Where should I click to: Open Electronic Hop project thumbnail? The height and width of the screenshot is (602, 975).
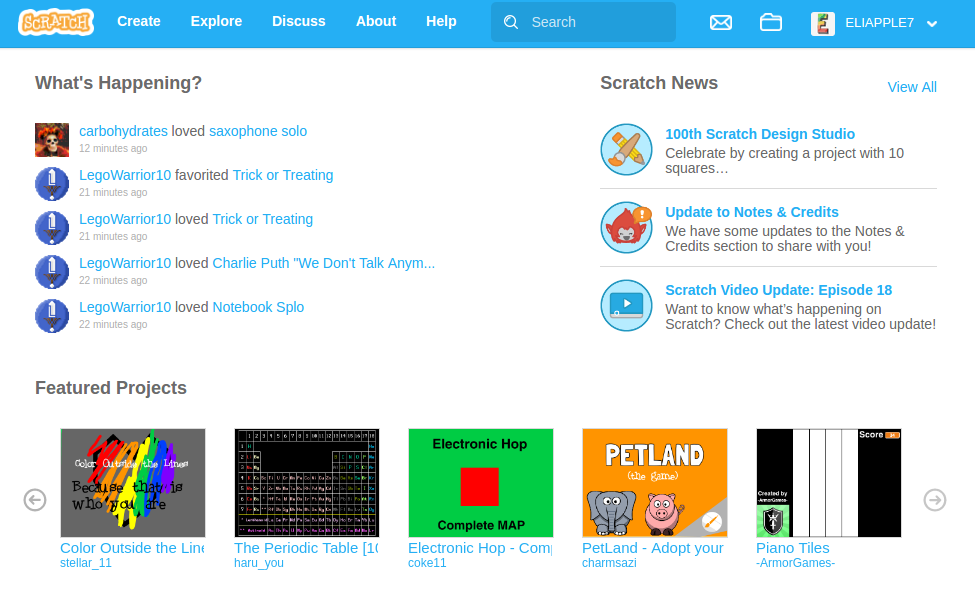(x=481, y=483)
